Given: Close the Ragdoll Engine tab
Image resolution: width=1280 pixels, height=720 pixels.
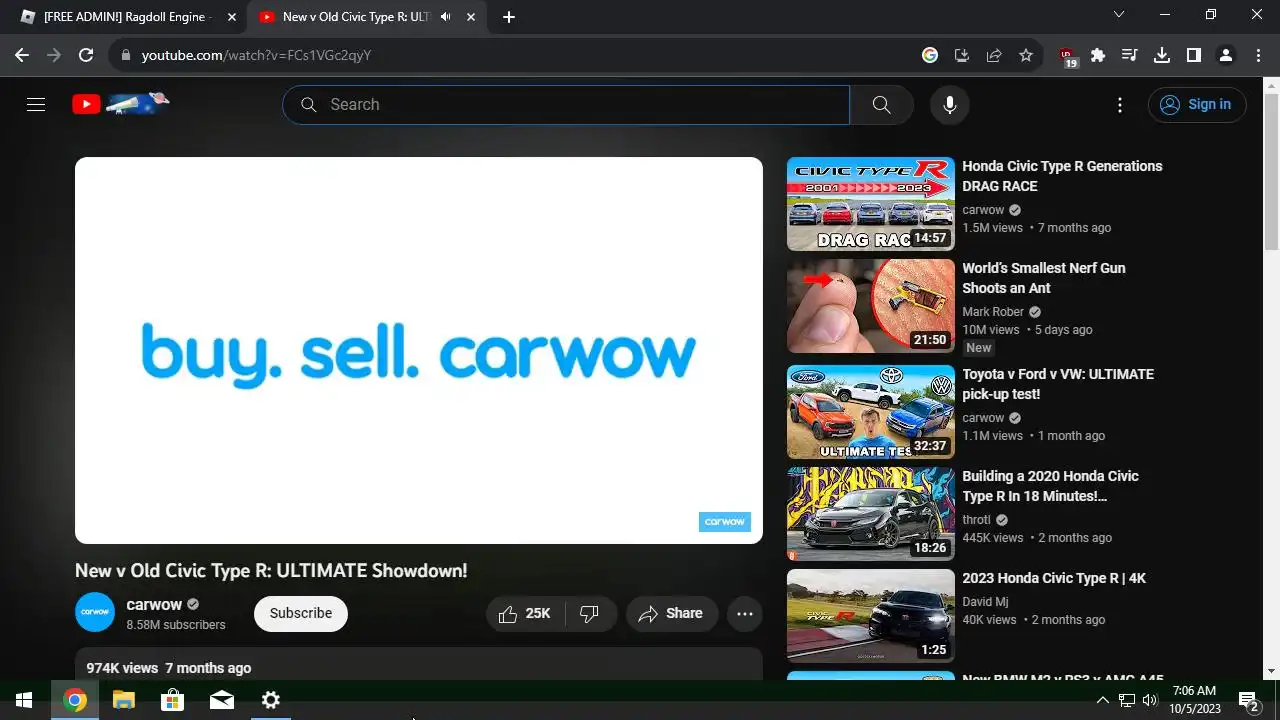Looking at the screenshot, I should tap(232, 17).
